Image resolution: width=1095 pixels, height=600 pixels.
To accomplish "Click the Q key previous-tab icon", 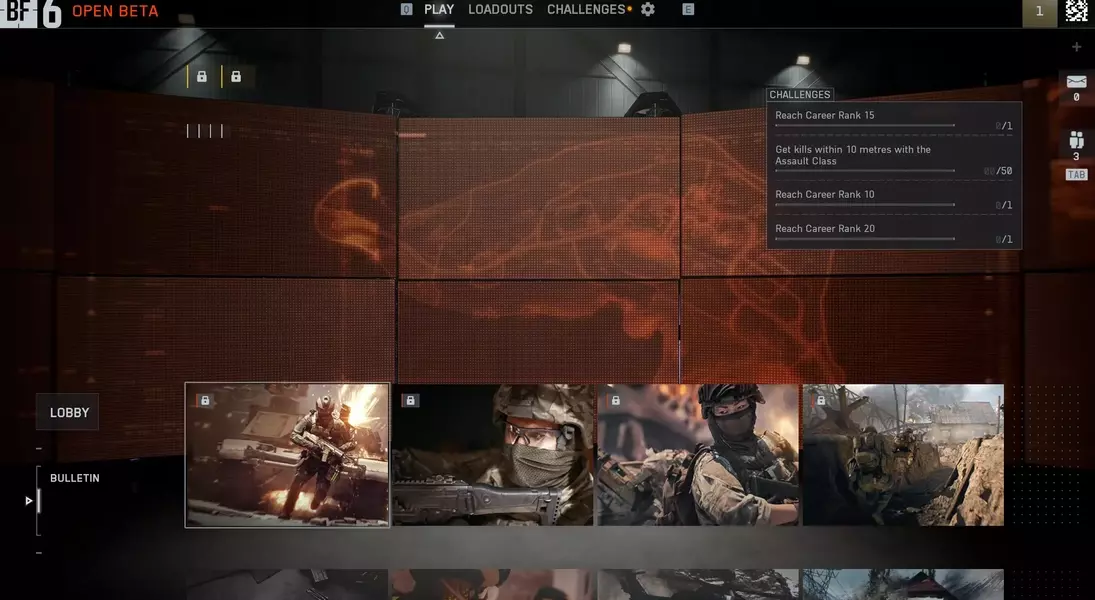I will (x=406, y=9).
